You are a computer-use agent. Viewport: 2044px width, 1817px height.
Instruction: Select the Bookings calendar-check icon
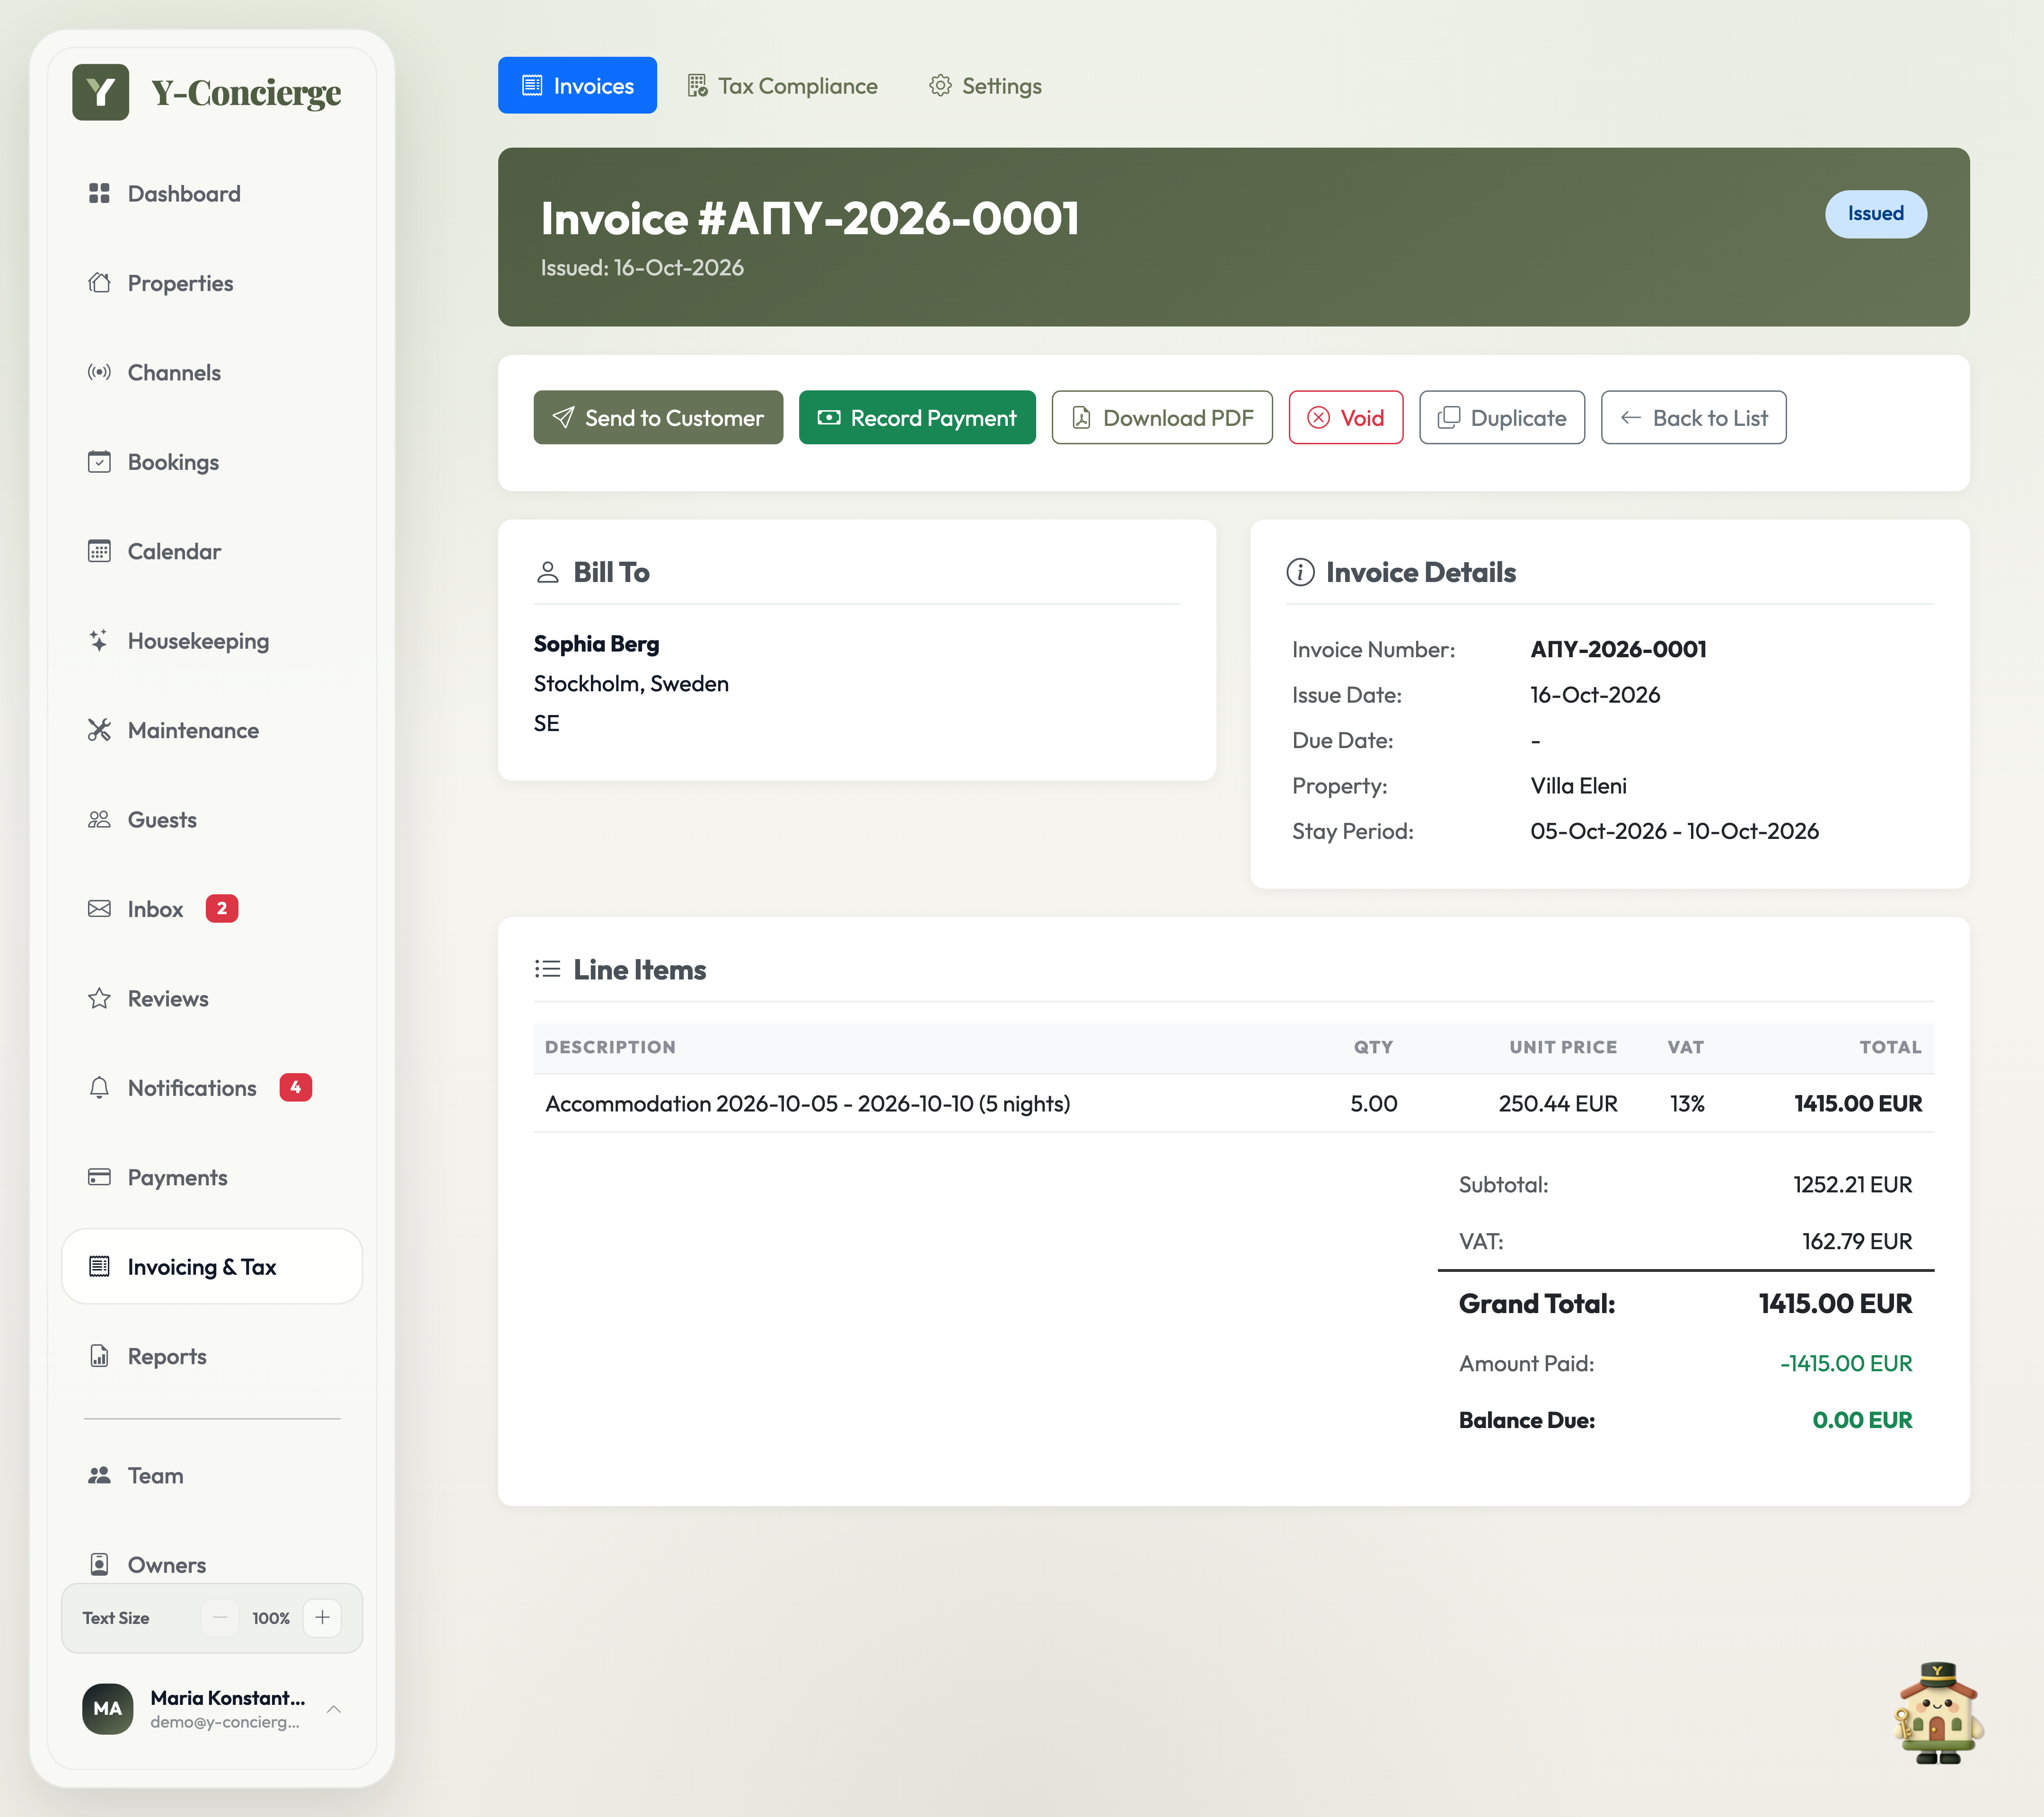[99, 462]
